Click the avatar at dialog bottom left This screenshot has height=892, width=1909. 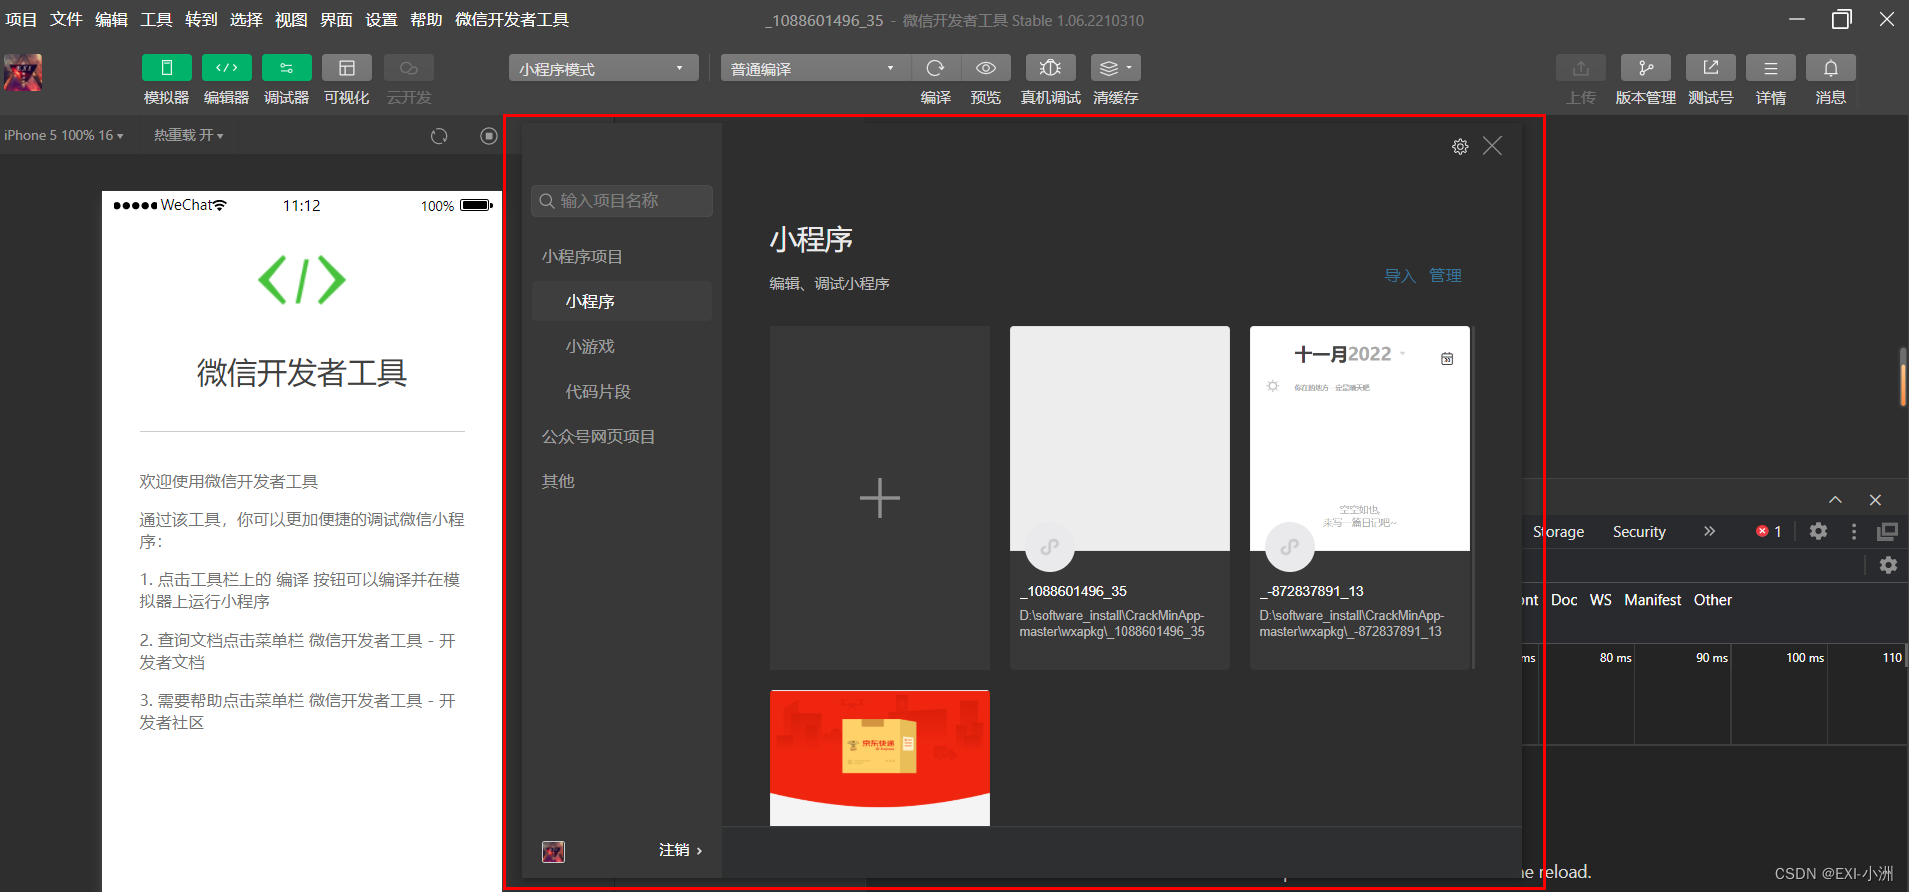point(553,851)
